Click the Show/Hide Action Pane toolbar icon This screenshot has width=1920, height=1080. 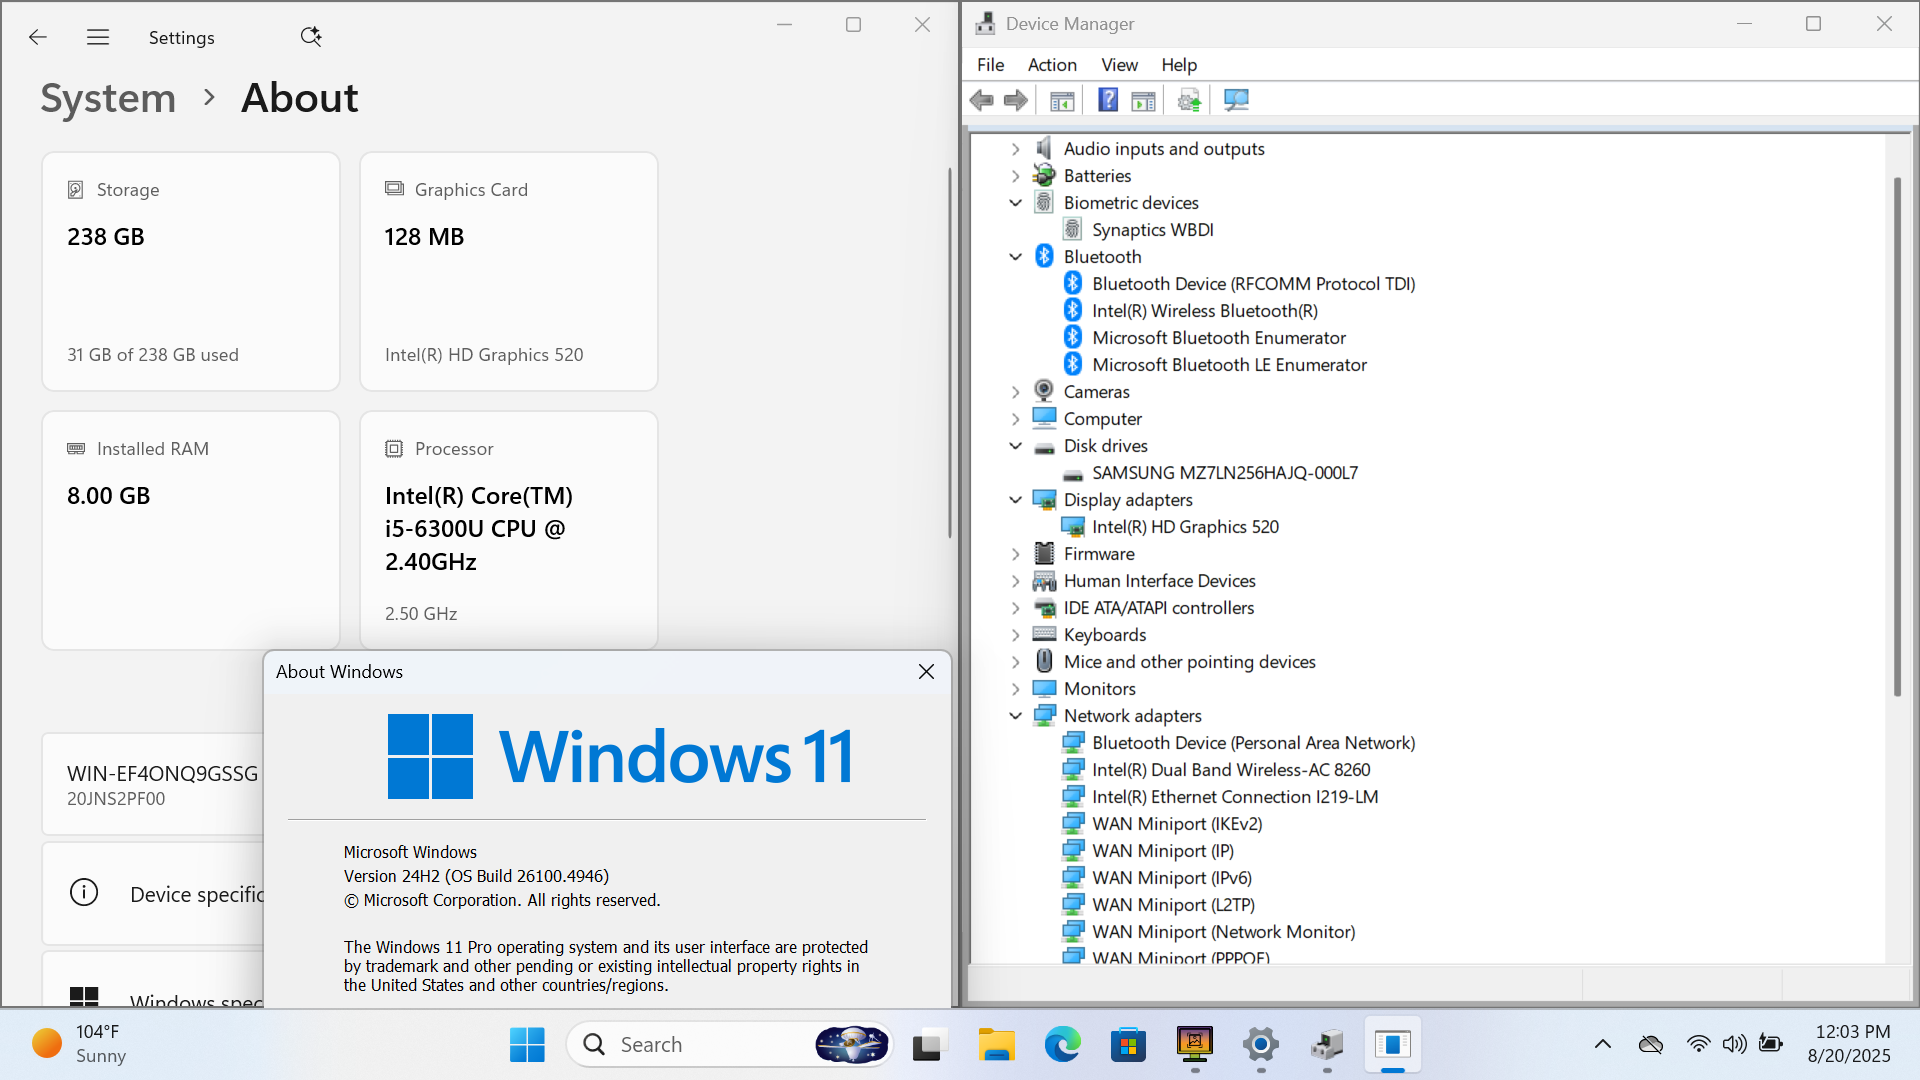pos(1143,100)
